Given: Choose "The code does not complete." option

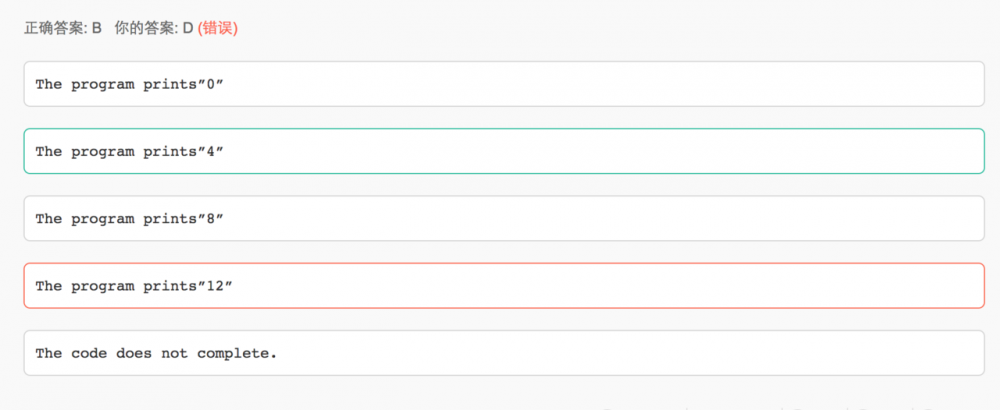Looking at the screenshot, I should (504, 353).
